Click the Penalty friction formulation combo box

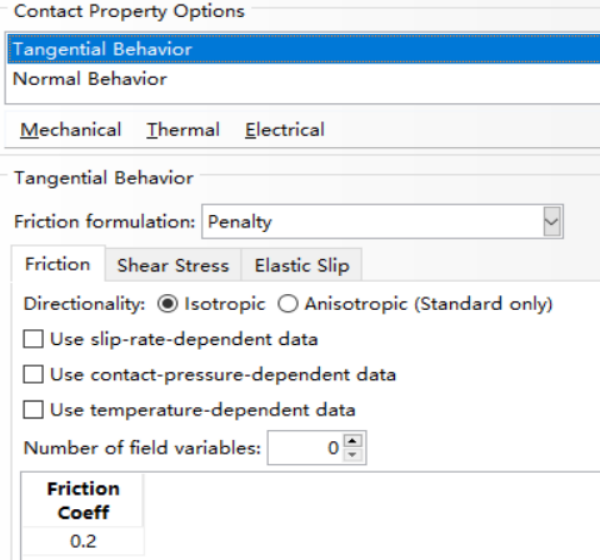coord(382,222)
